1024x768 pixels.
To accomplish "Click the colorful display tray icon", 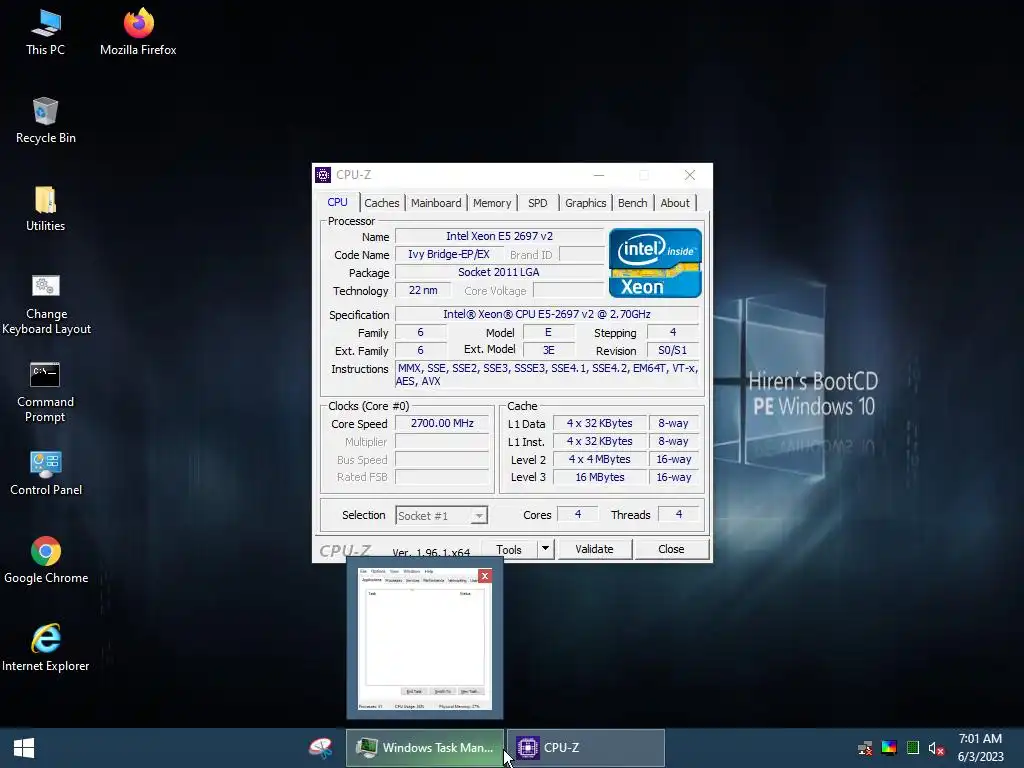I will click(x=889, y=748).
